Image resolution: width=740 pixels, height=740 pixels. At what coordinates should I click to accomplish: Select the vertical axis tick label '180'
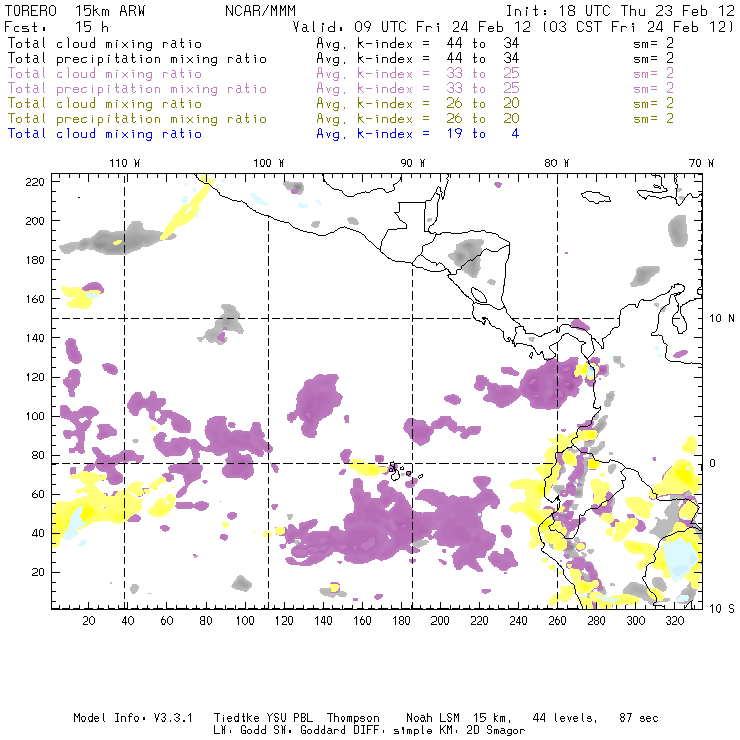point(35,260)
